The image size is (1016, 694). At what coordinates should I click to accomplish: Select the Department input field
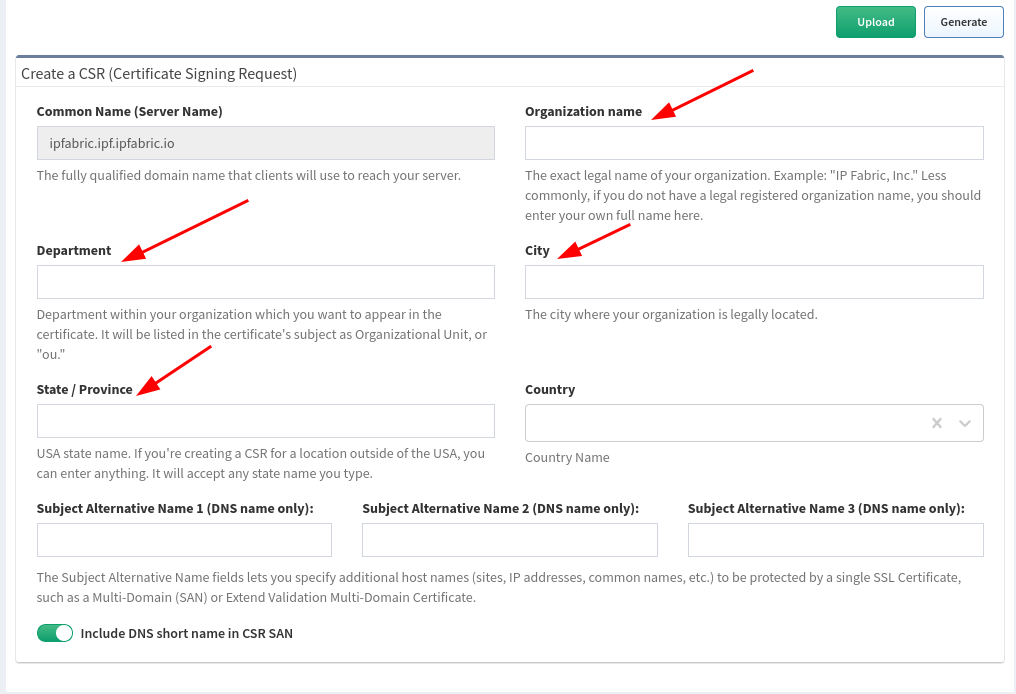266,282
